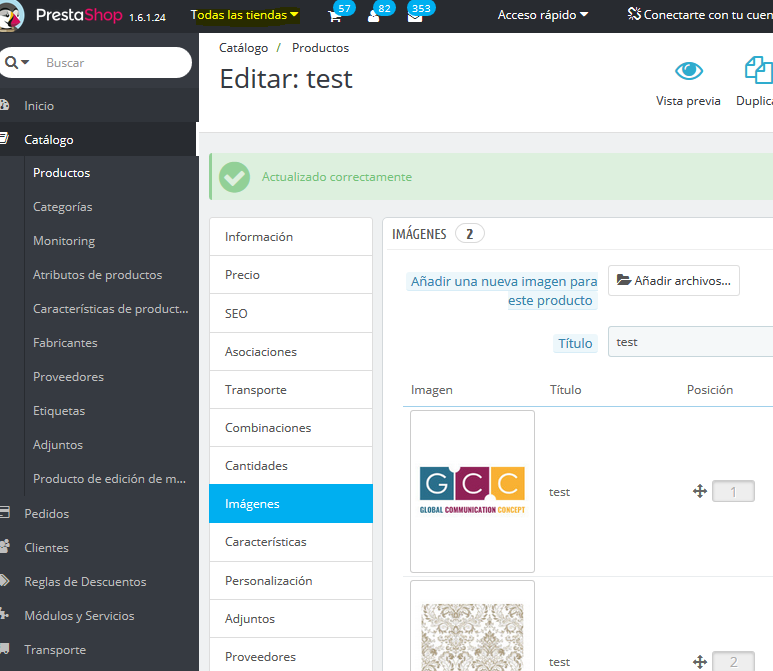Open the search type dropdown arrow

(x=25, y=63)
